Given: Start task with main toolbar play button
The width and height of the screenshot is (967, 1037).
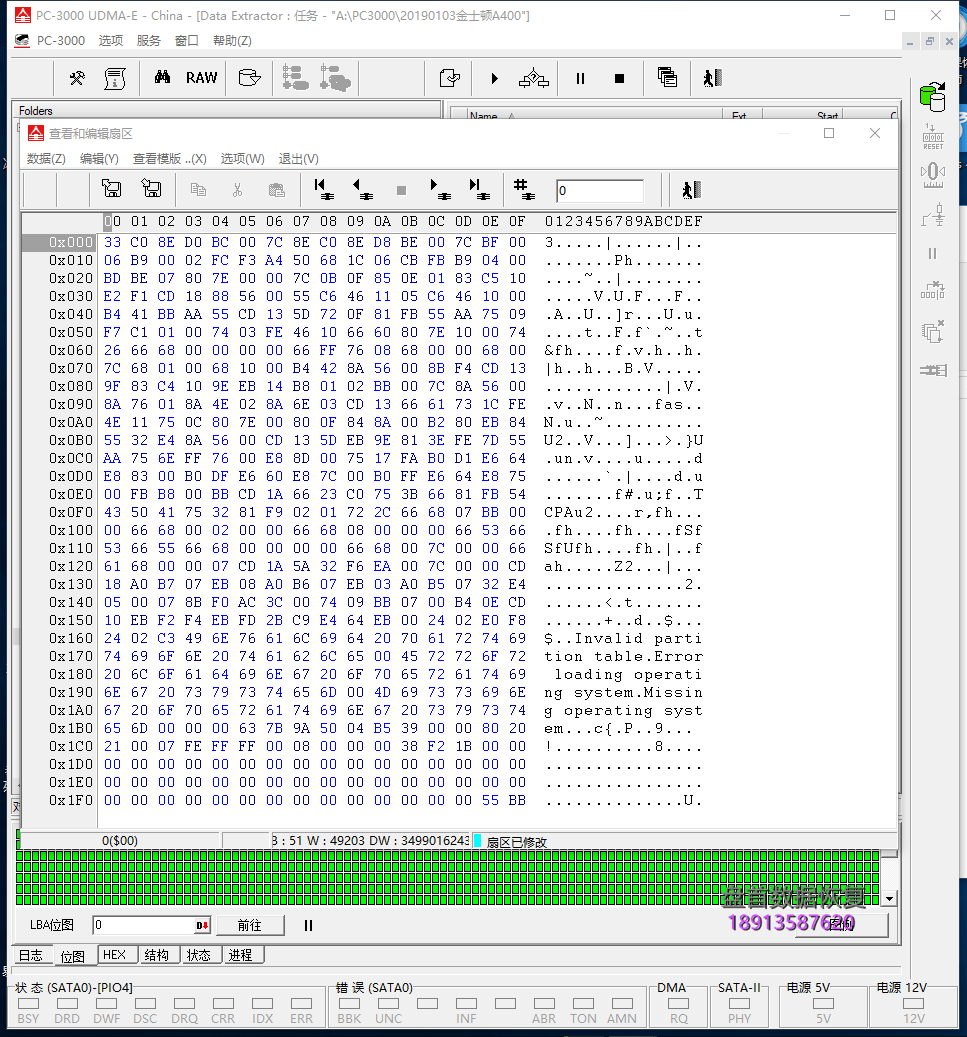Looking at the screenshot, I should 494,79.
